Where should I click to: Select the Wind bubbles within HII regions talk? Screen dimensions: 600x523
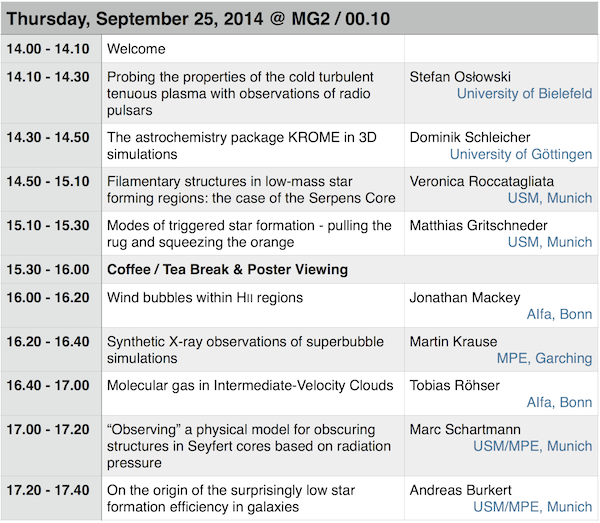(x=205, y=298)
